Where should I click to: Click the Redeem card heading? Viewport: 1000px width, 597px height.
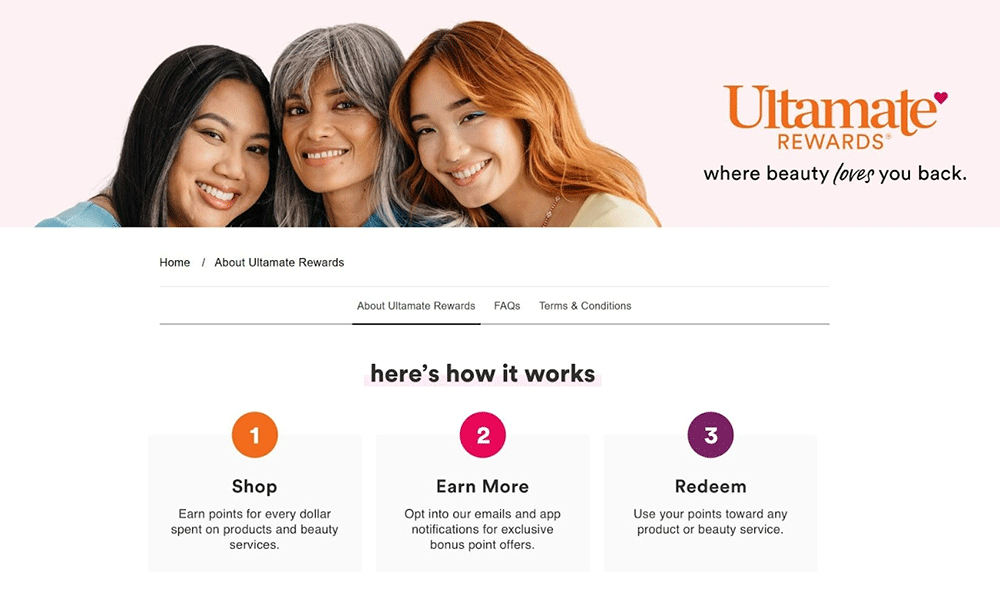710,487
